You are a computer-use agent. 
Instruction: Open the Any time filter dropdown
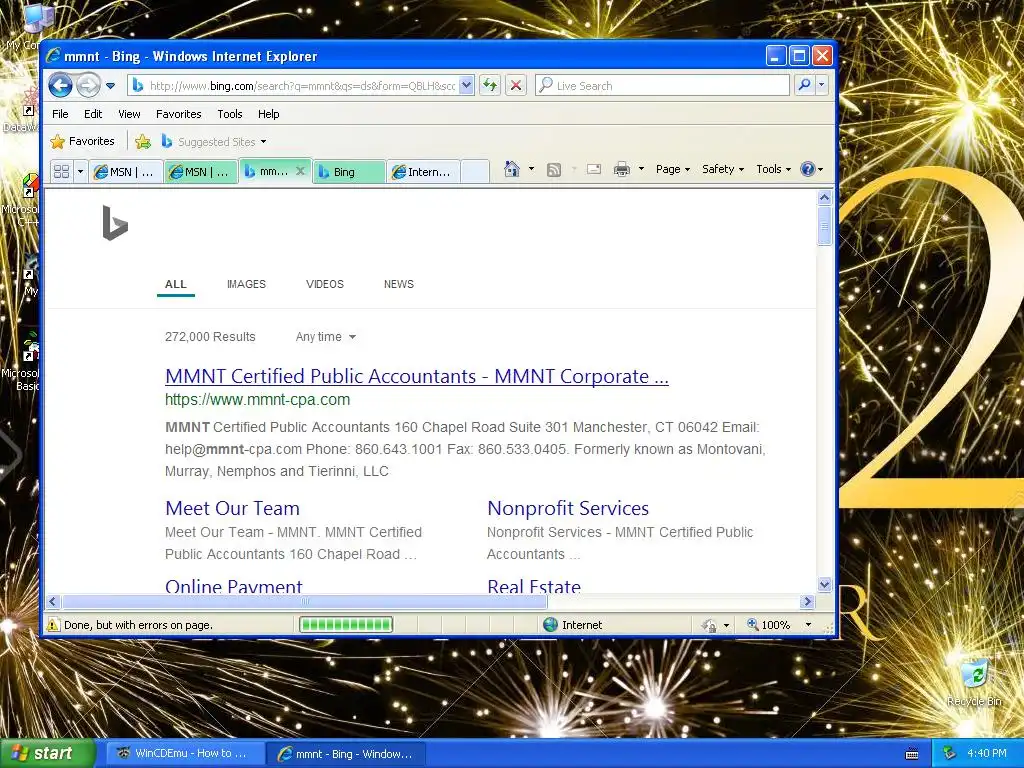point(325,337)
